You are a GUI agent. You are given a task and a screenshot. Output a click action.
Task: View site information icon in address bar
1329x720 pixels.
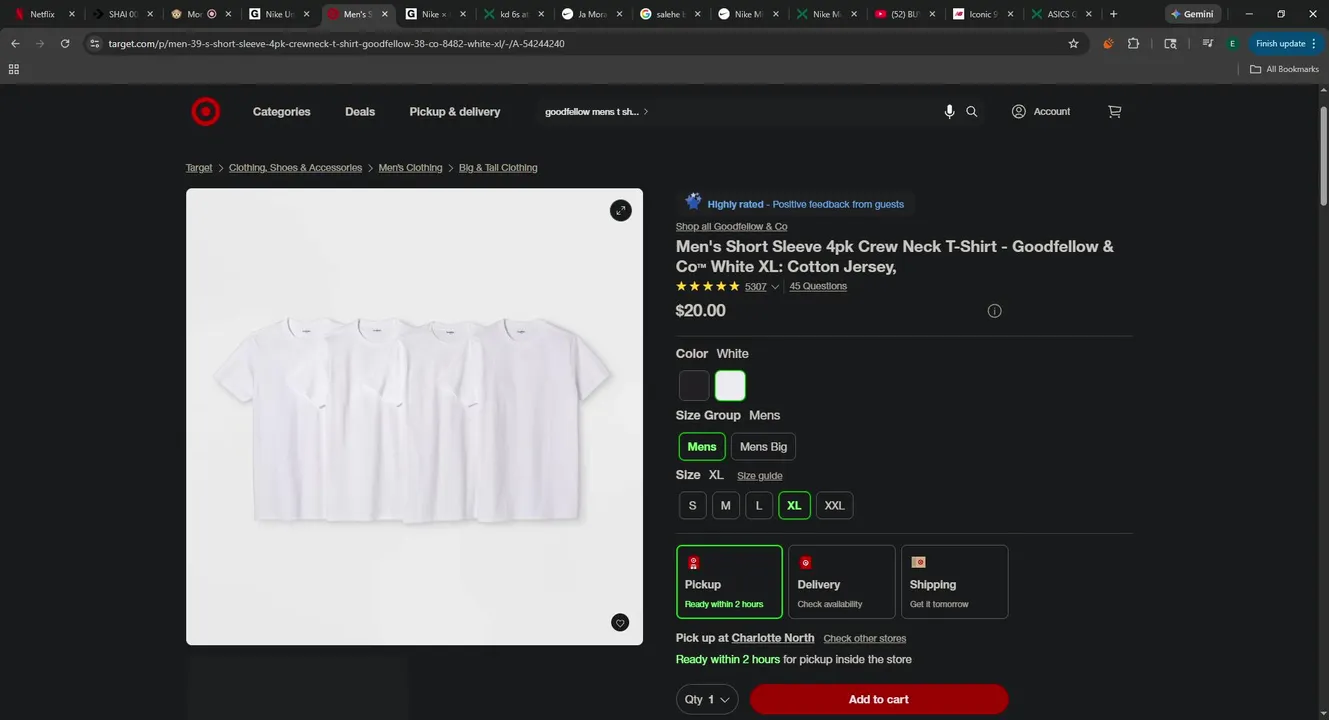click(95, 44)
